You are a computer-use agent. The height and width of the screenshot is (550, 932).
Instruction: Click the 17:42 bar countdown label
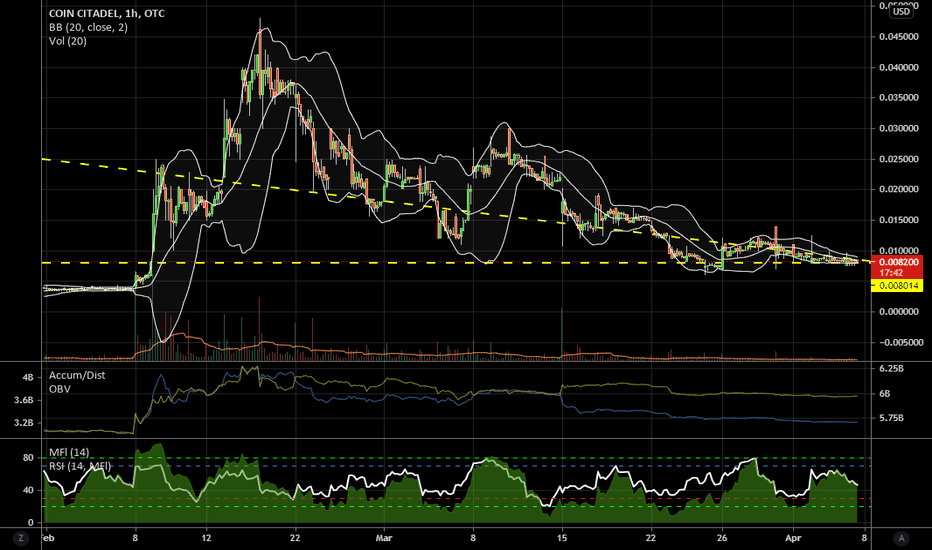[x=891, y=273]
